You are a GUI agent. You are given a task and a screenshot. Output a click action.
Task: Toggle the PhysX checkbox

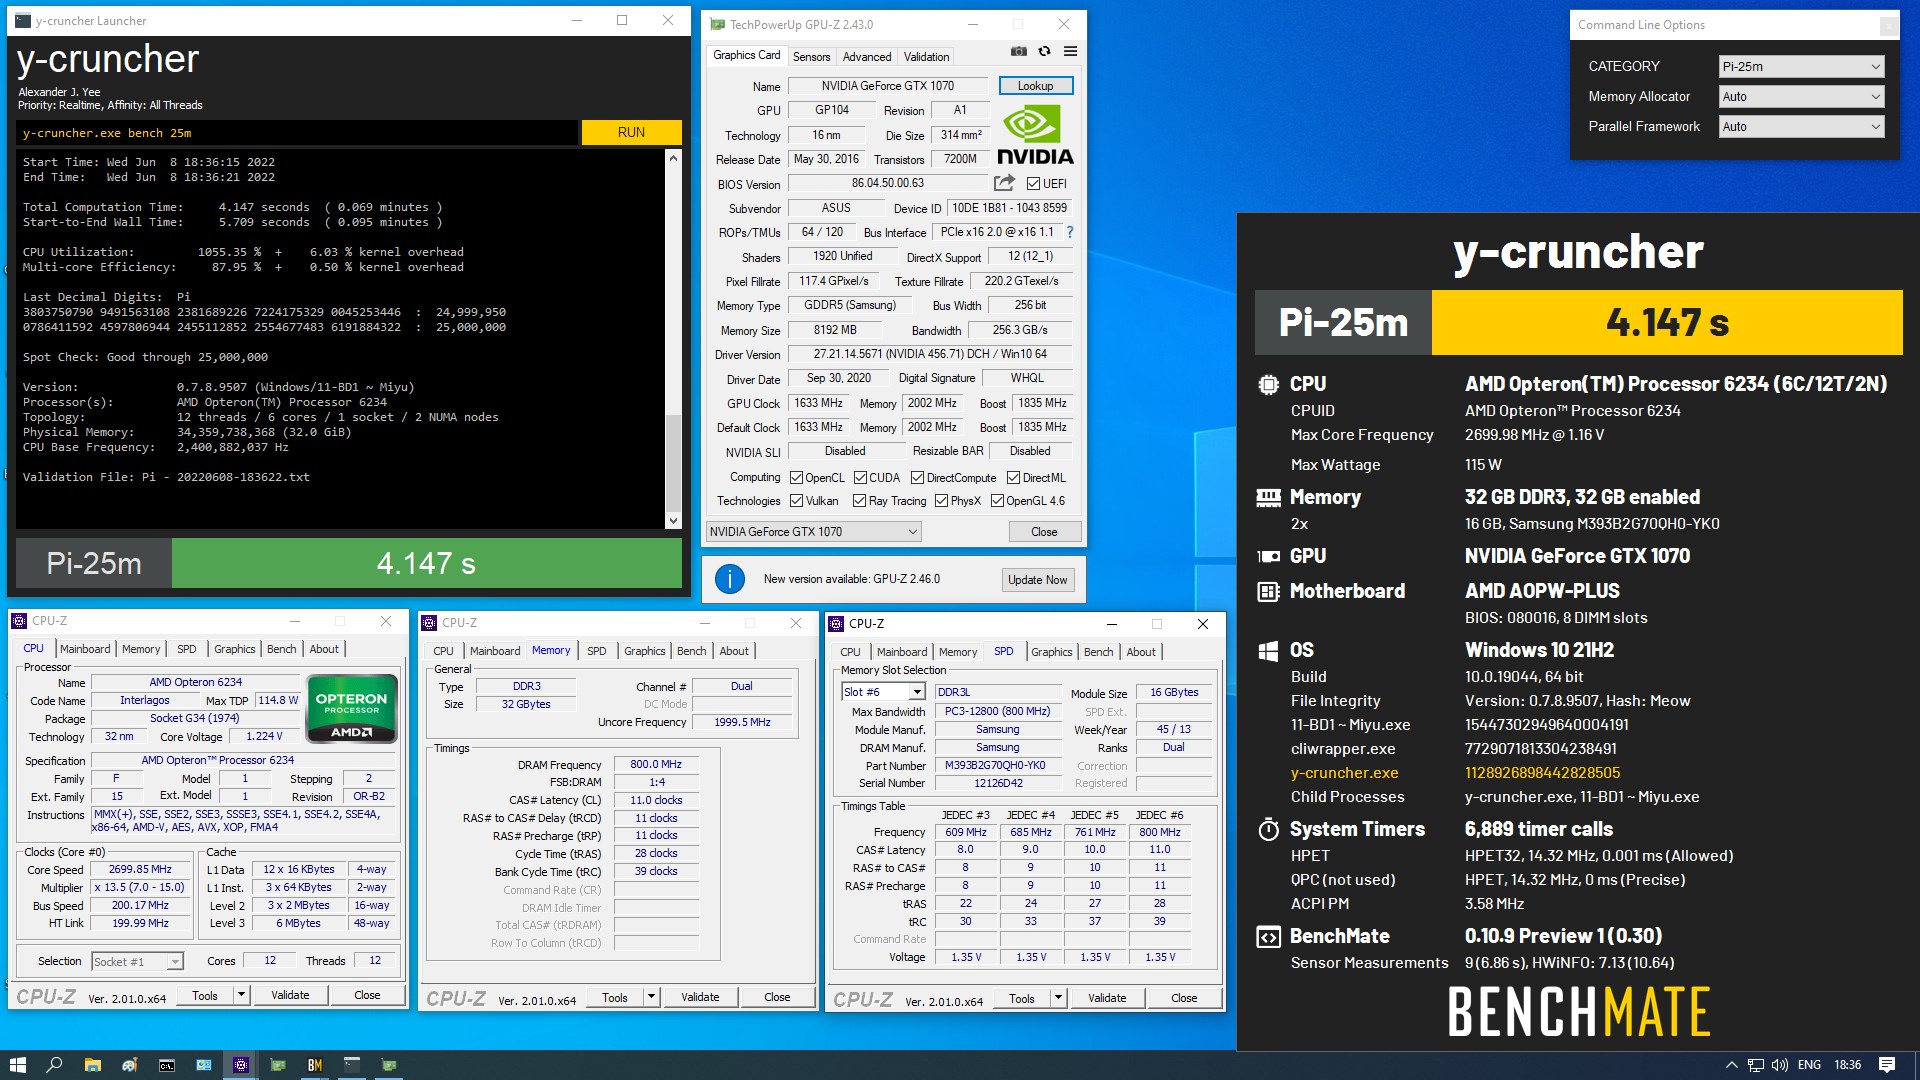click(x=941, y=501)
